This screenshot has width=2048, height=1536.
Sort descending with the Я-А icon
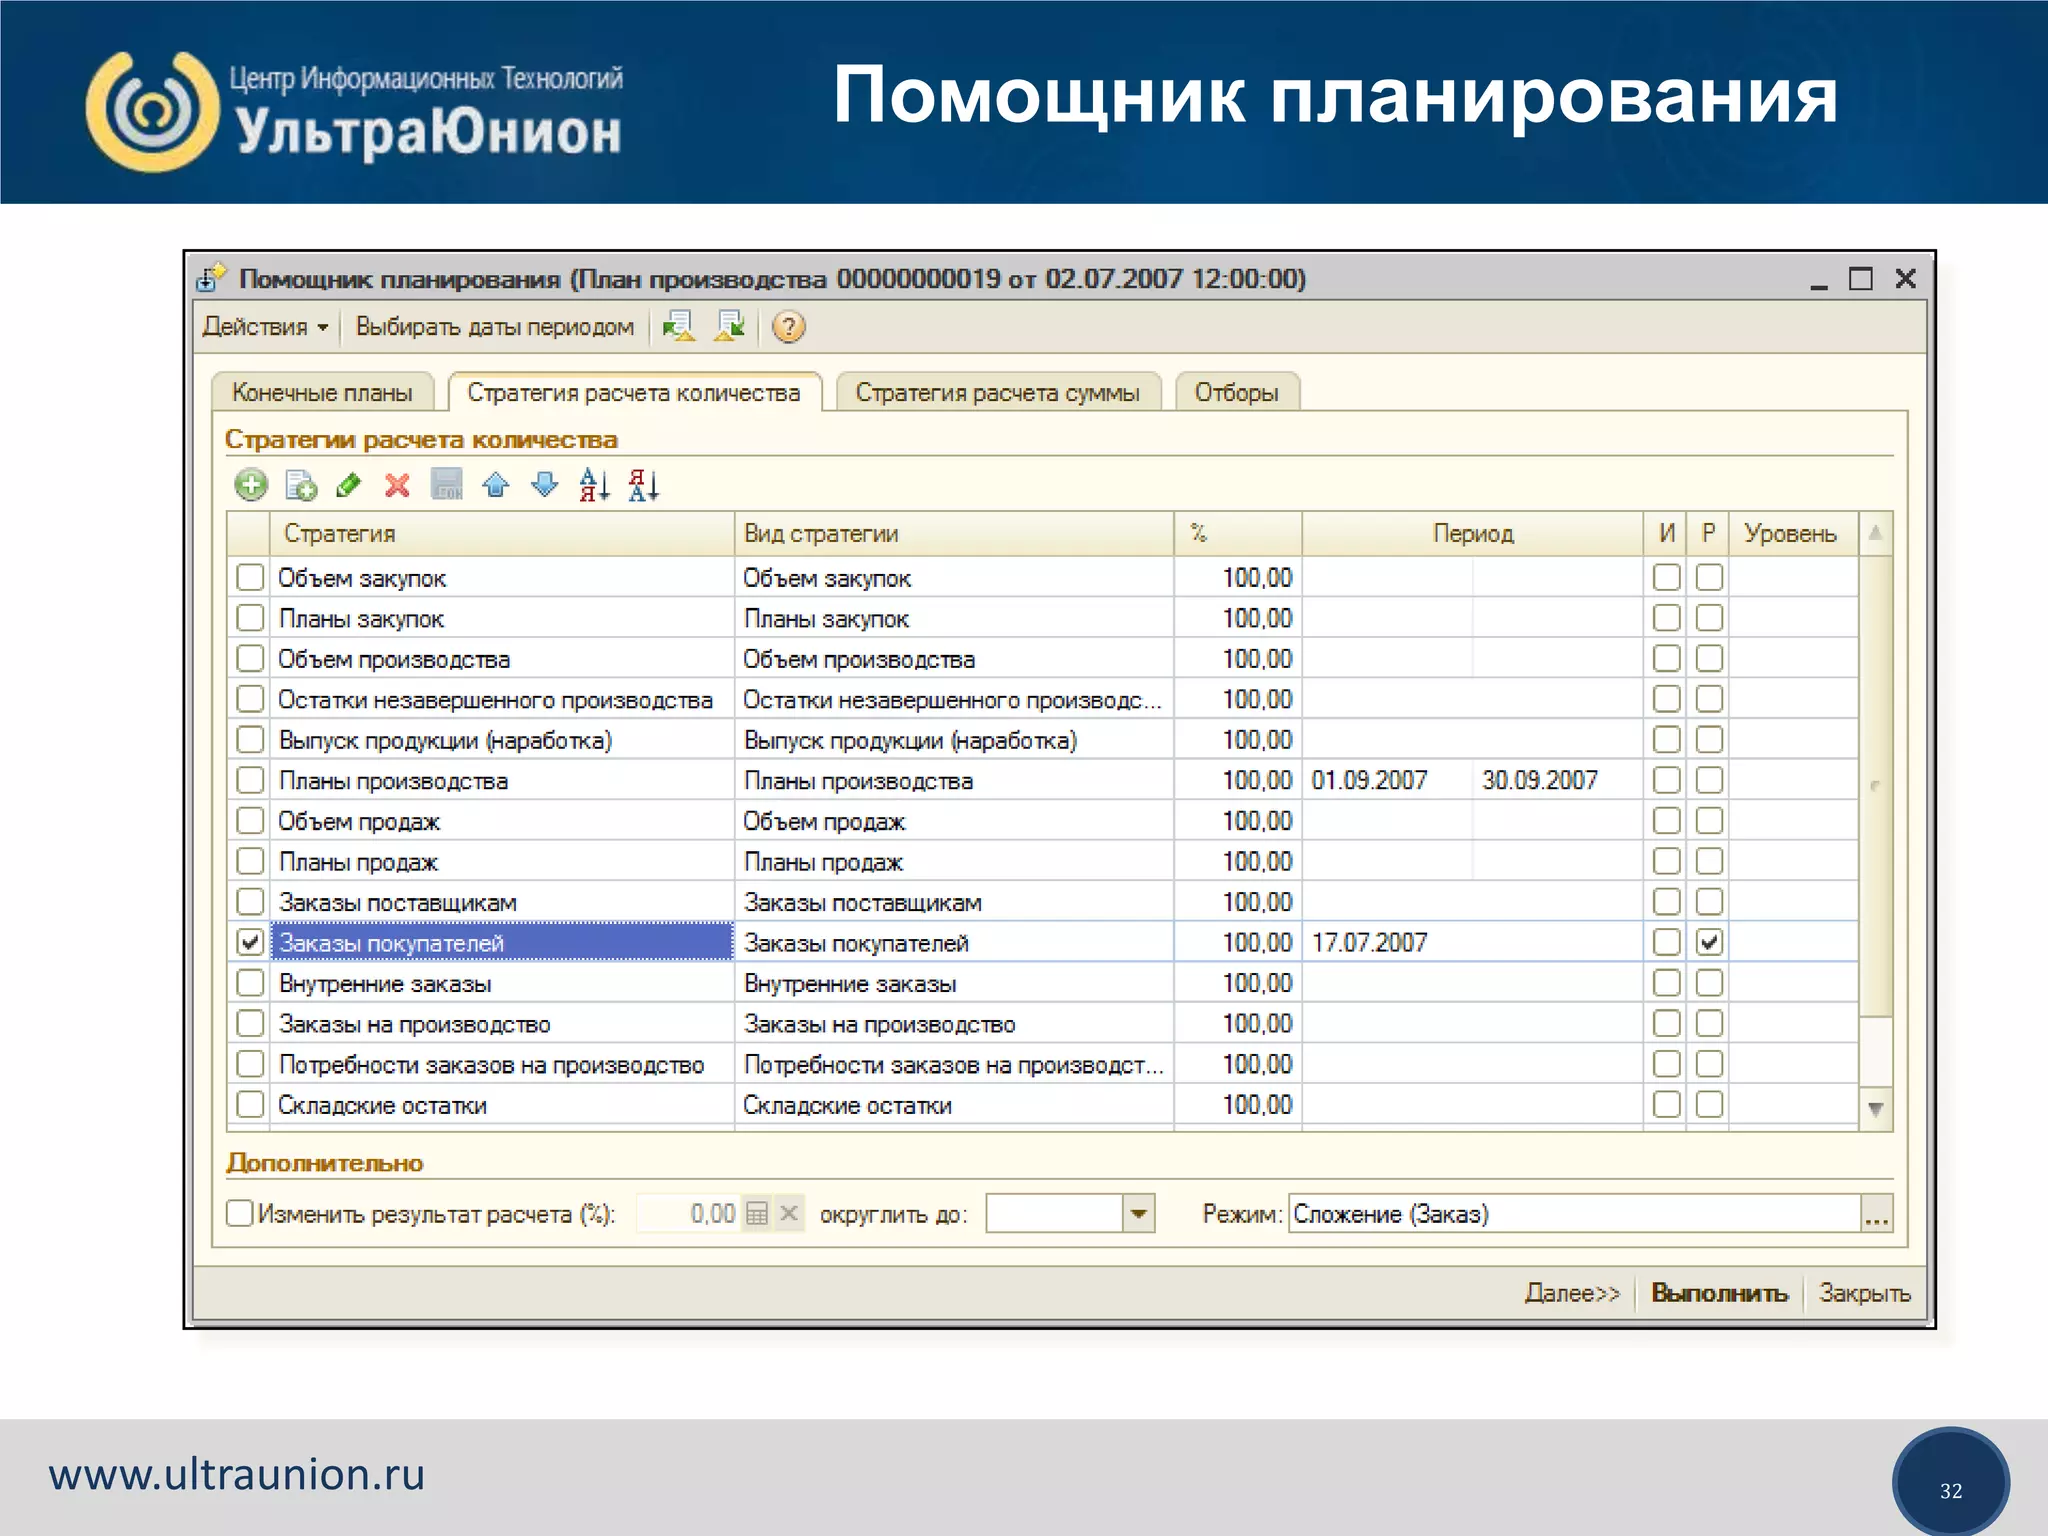pyautogui.click(x=644, y=486)
